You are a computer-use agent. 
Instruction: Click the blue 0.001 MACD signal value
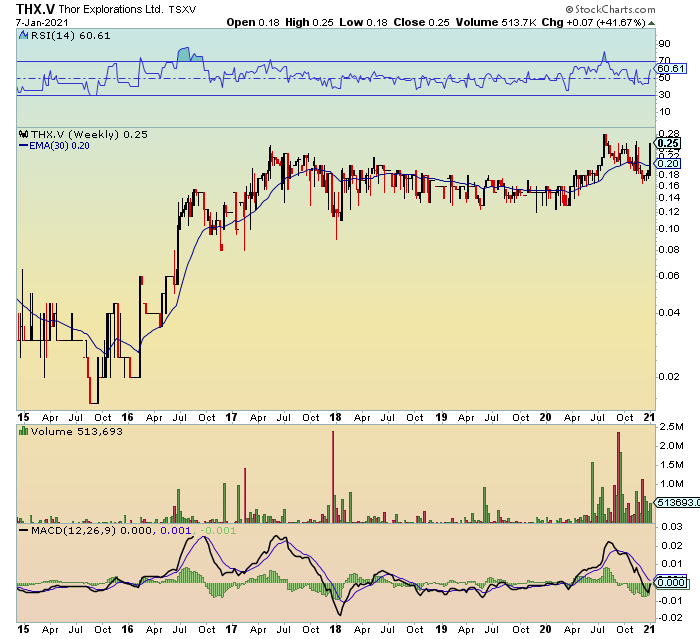(175, 530)
